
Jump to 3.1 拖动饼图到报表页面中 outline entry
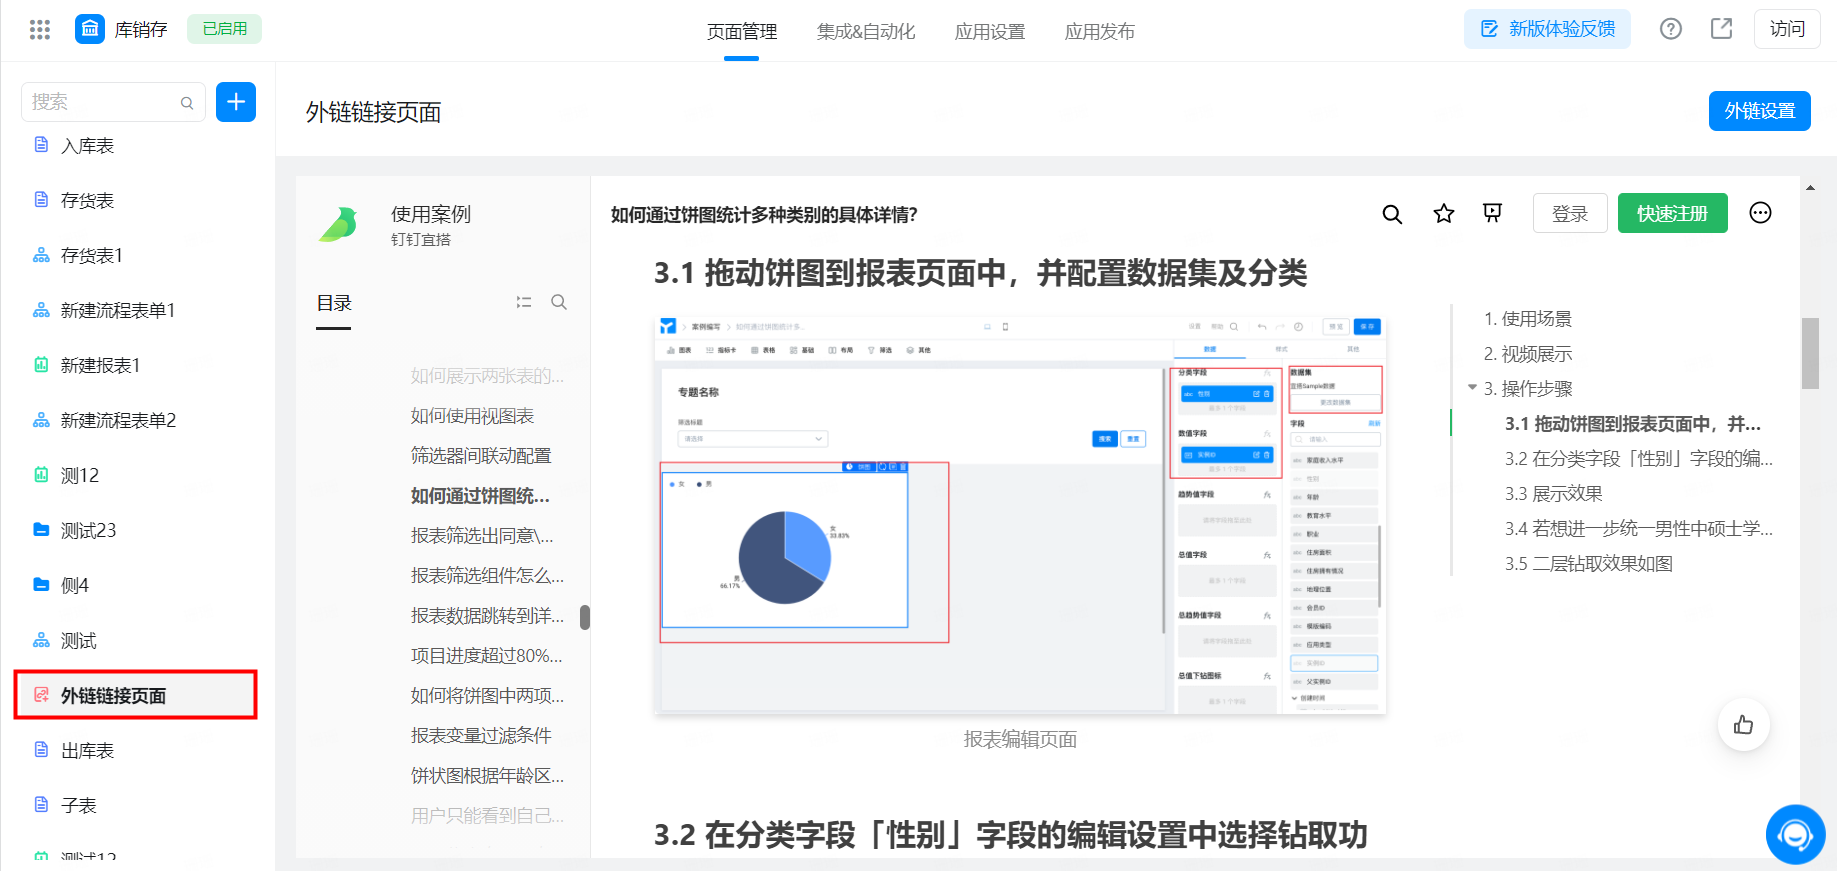1633,424
